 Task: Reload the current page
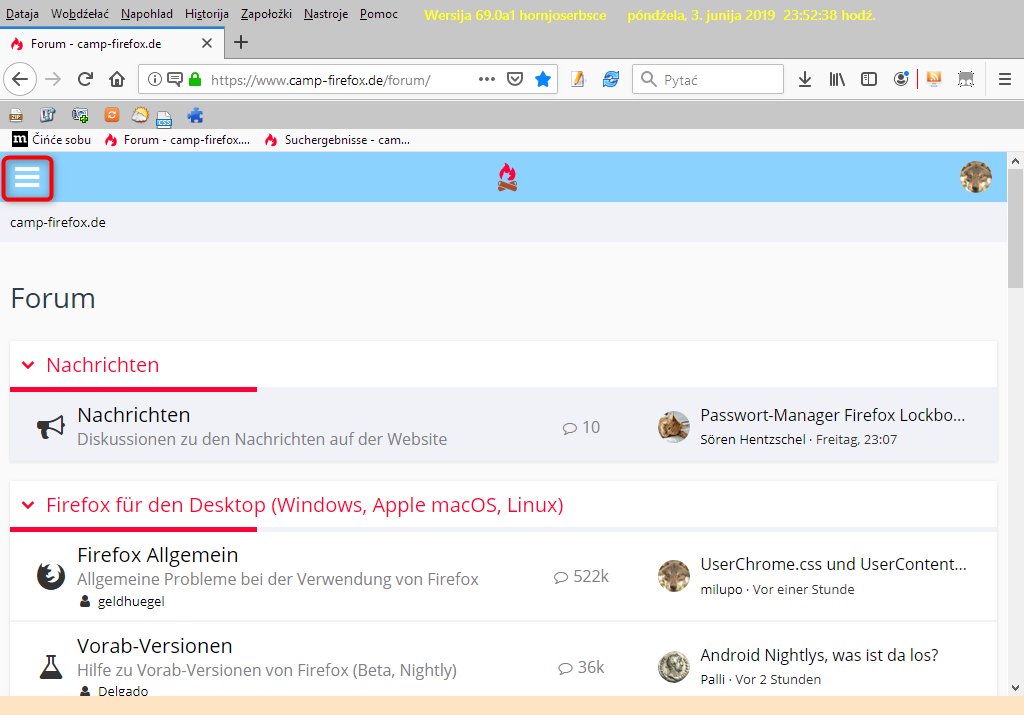coord(85,80)
